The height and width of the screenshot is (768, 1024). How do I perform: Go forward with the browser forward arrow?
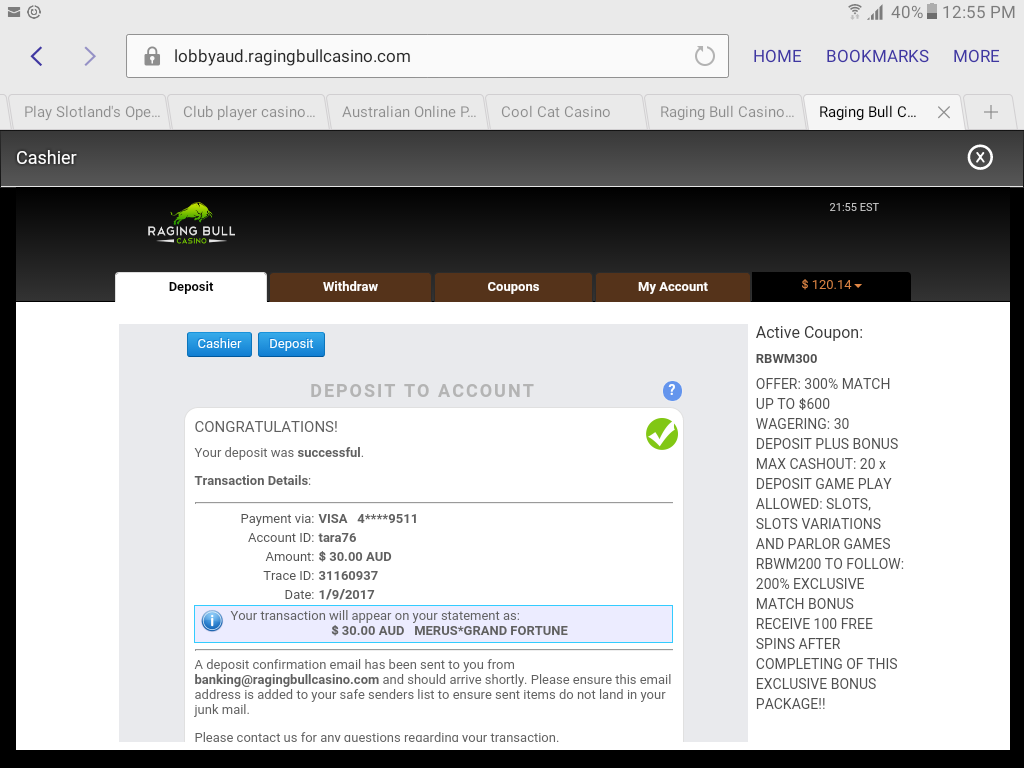coord(90,56)
